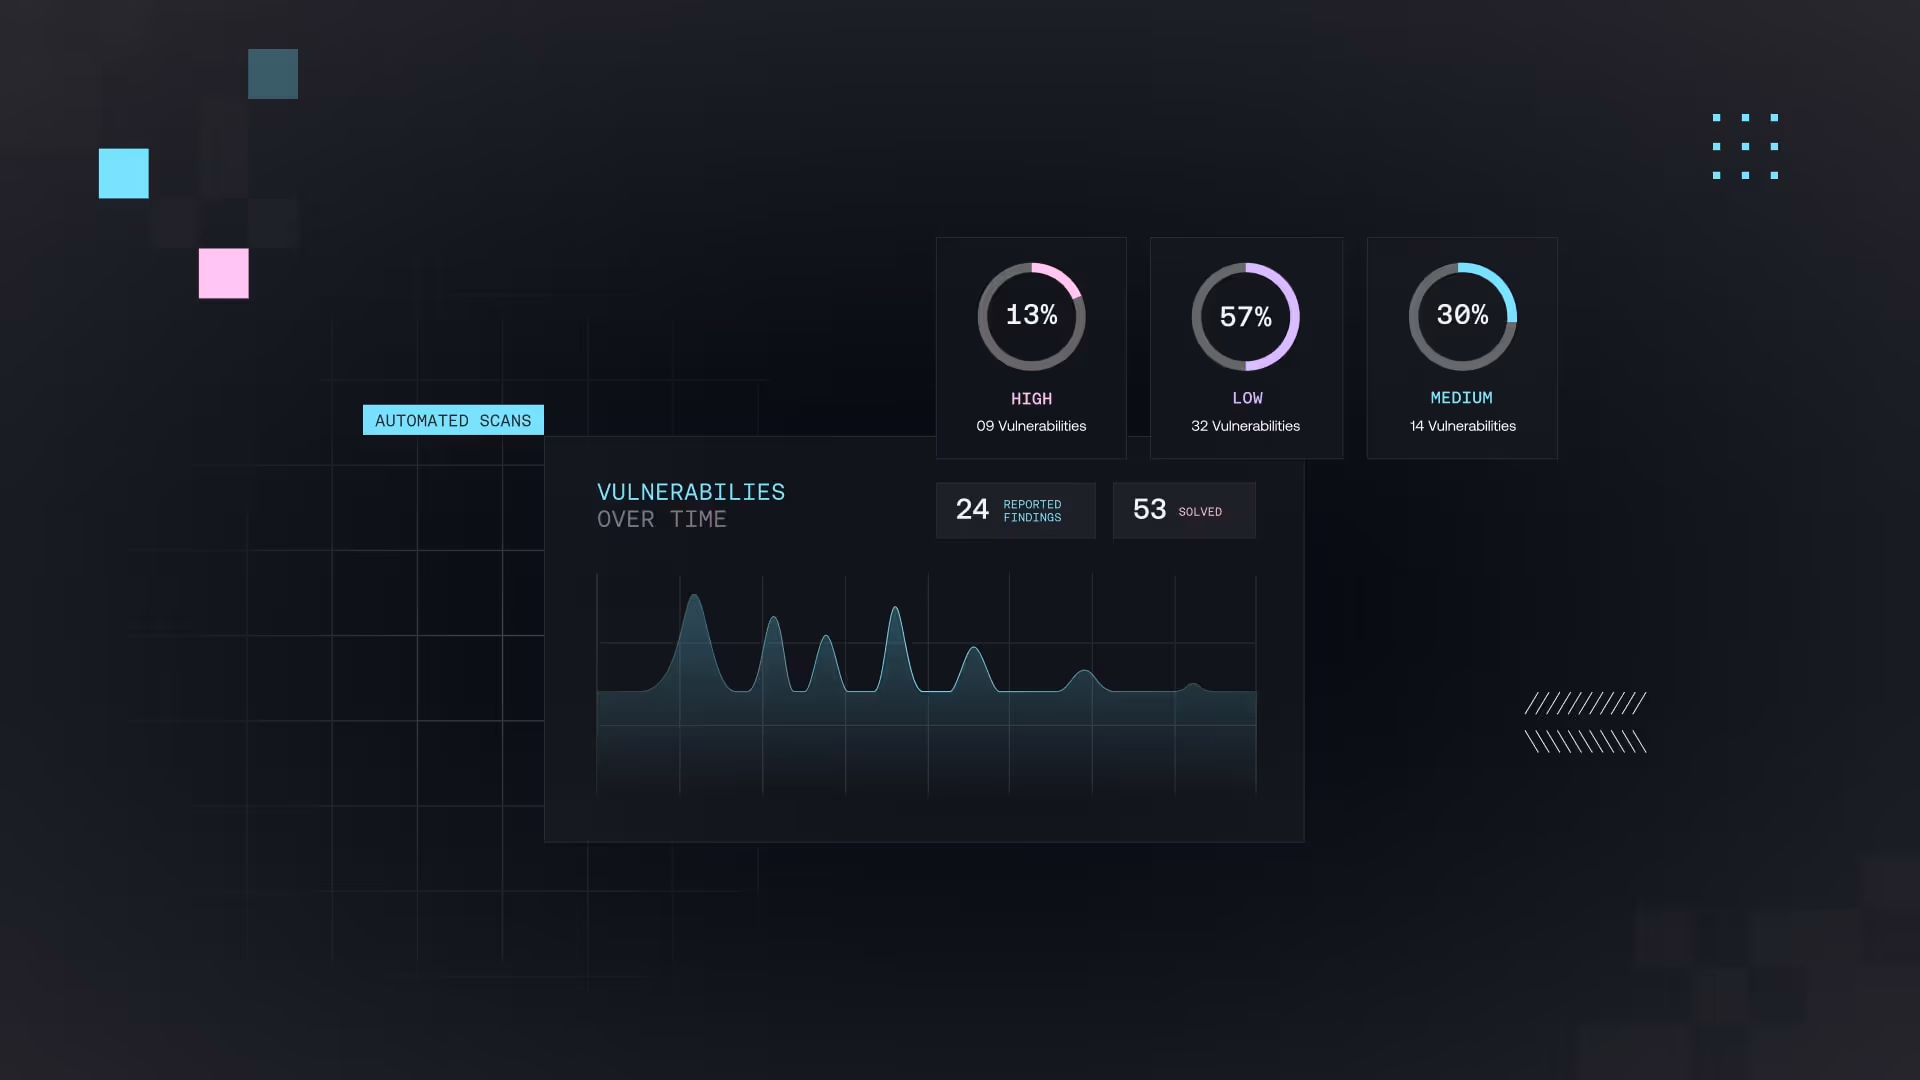
Task: Click the forward slash hatch pattern
Action: point(1585,703)
